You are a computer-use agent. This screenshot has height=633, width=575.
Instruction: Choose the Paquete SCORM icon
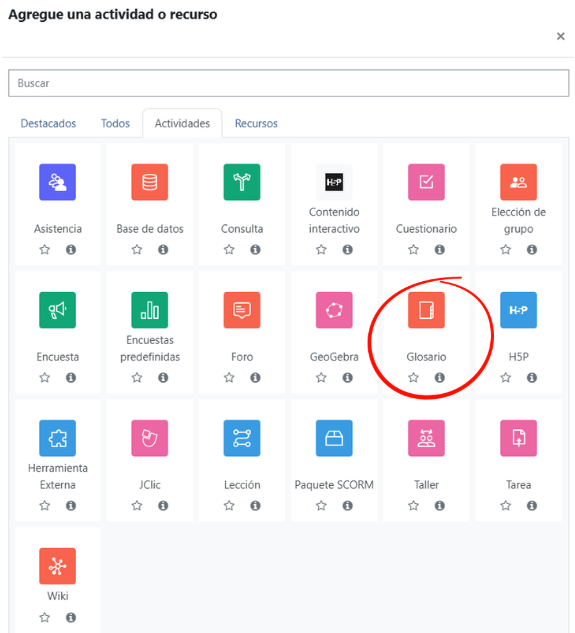334,438
